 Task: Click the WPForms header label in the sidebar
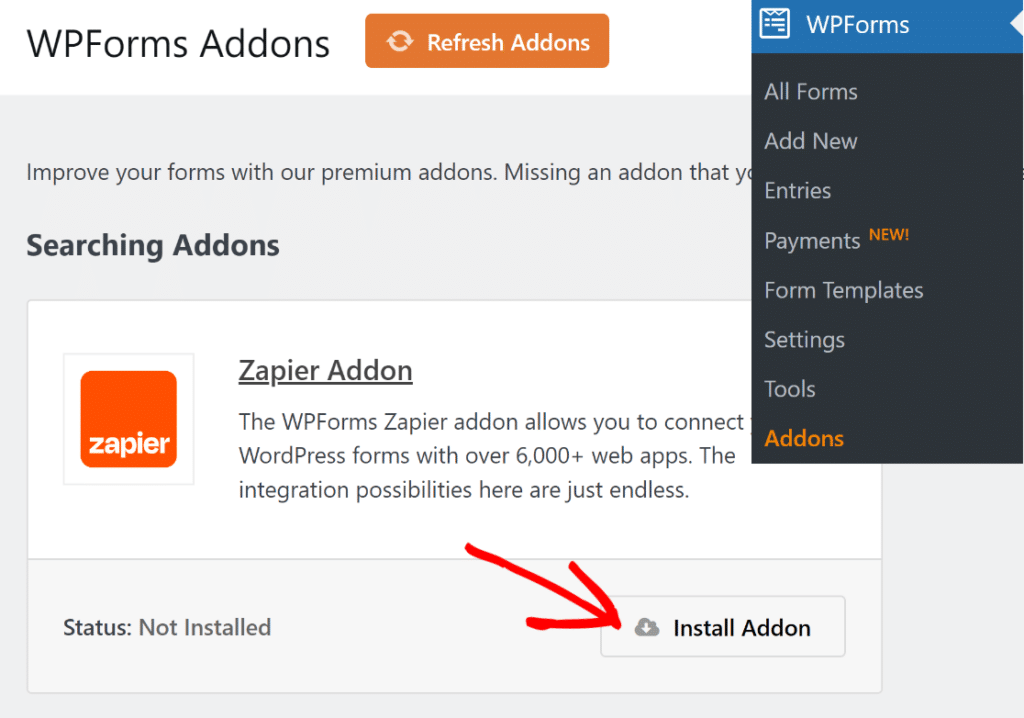[862, 24]
